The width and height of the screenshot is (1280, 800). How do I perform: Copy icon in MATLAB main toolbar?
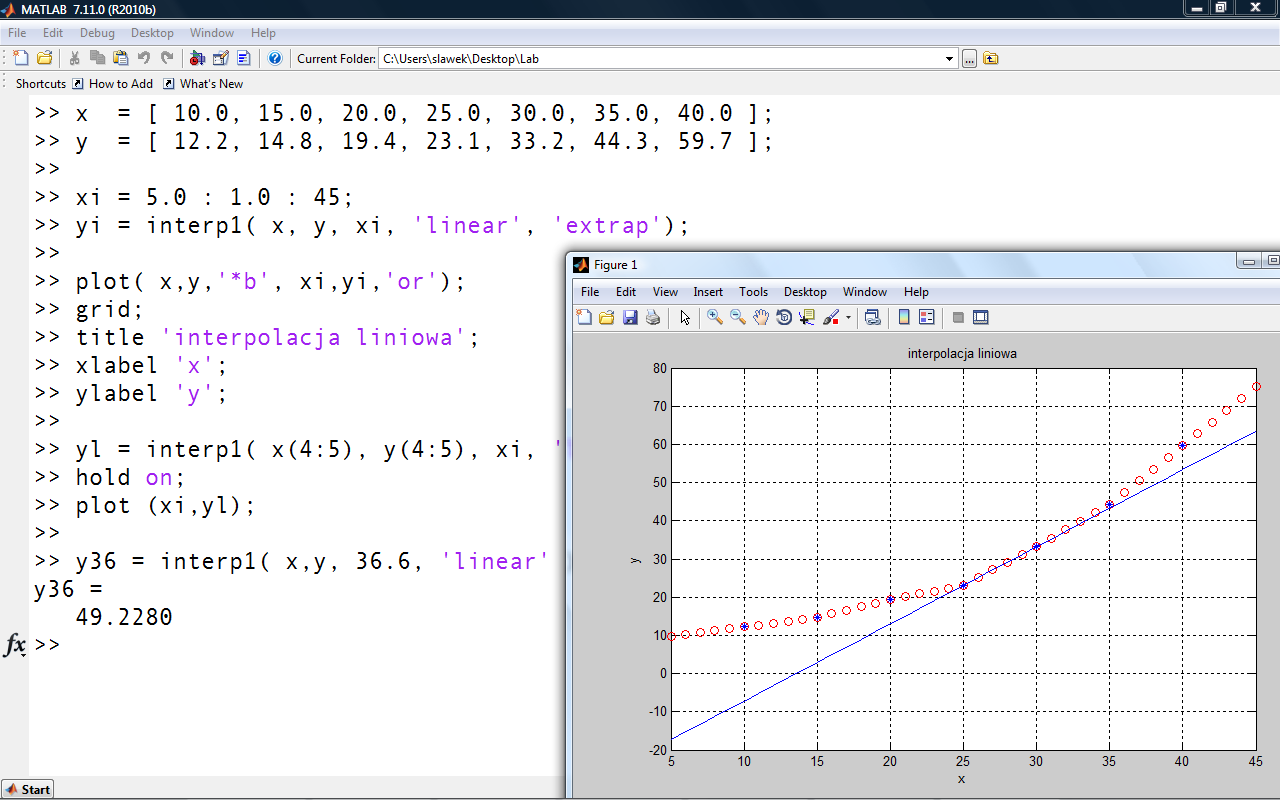97,58
